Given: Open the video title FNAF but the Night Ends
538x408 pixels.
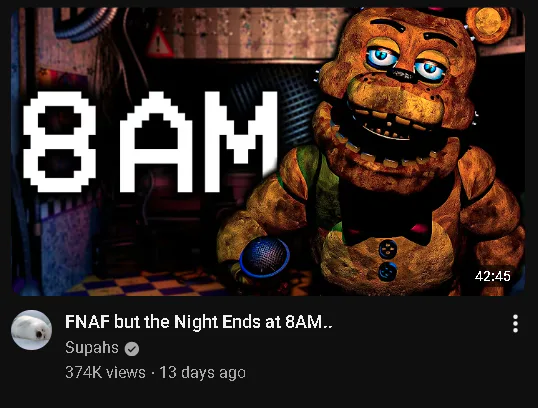Looking at the screenshot, I should [199, 322].
